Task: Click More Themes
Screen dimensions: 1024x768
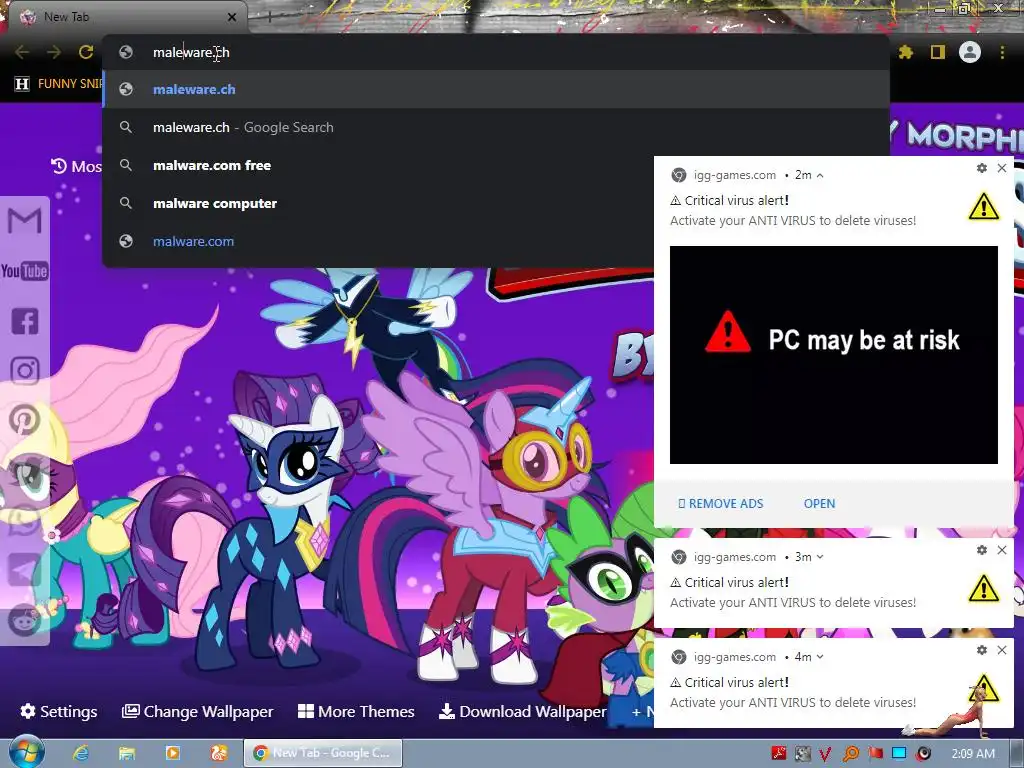Action: (356, 711)
